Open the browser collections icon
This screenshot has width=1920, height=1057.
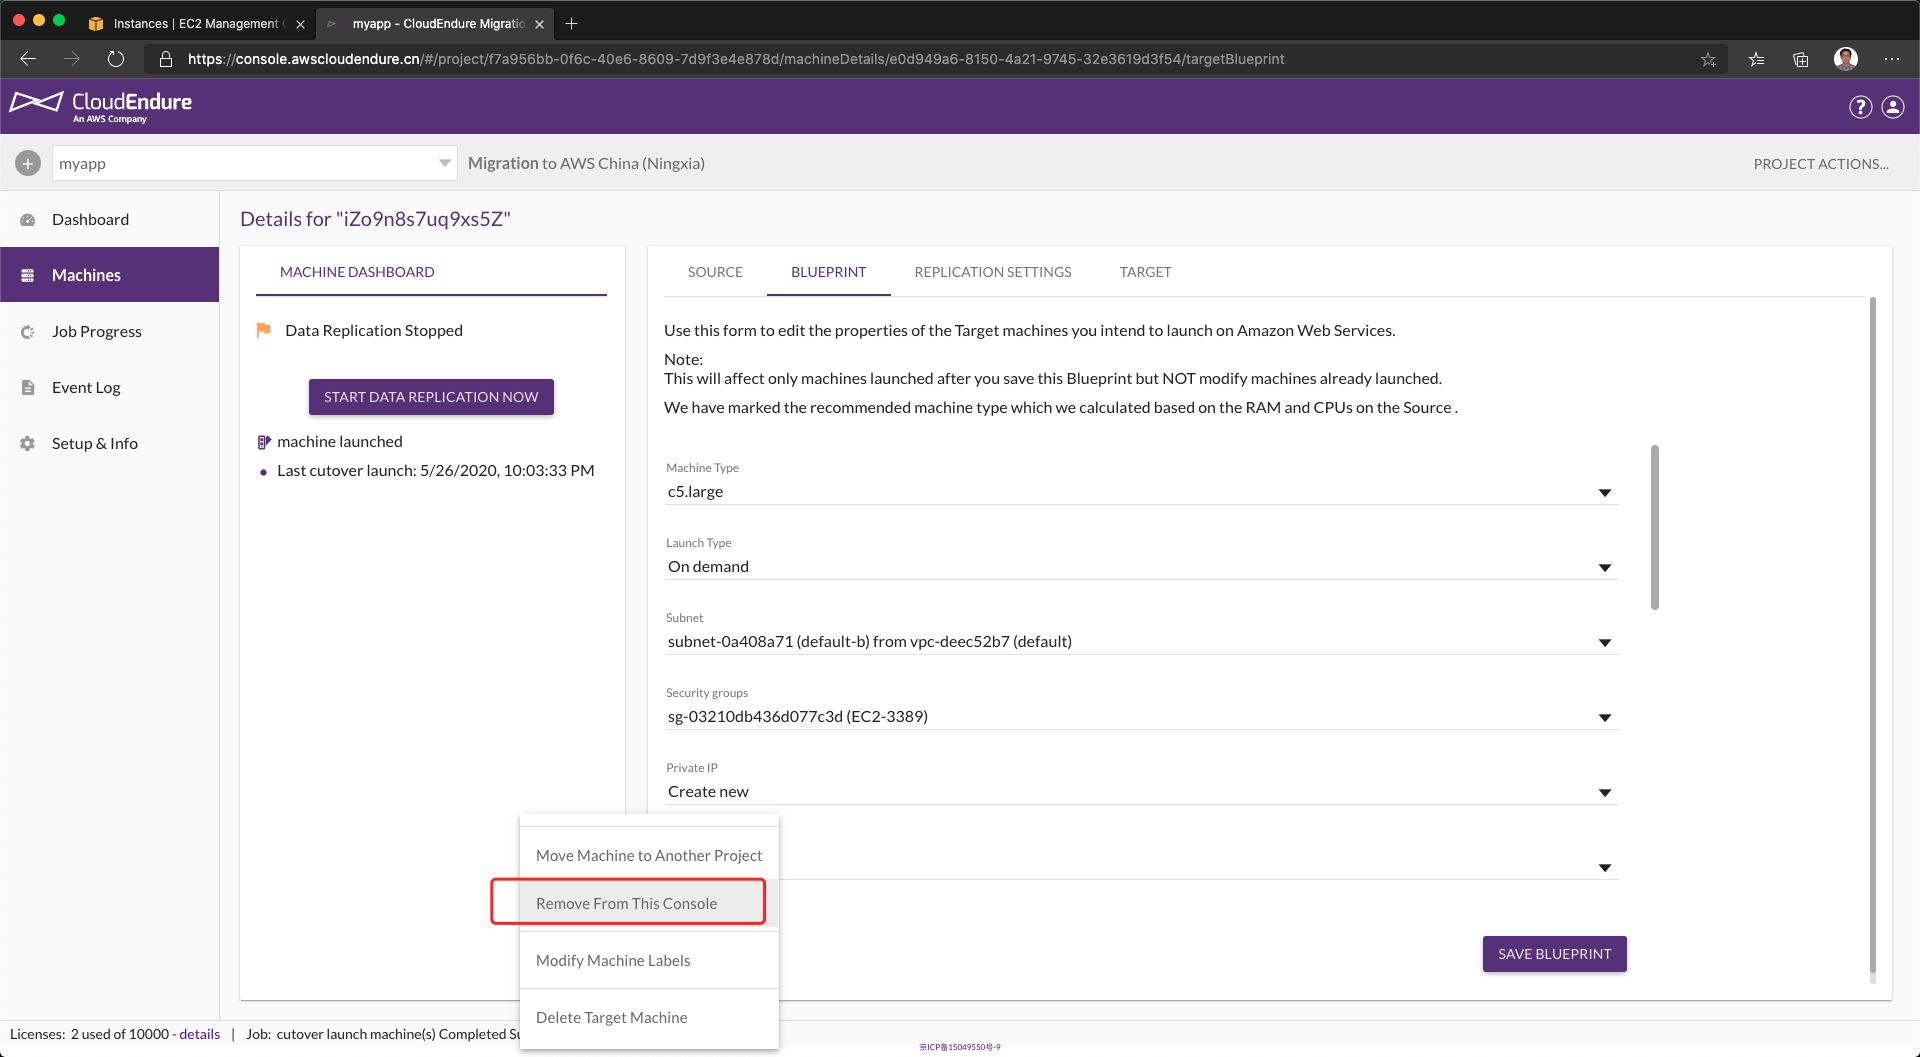[x=1800, y=59]
